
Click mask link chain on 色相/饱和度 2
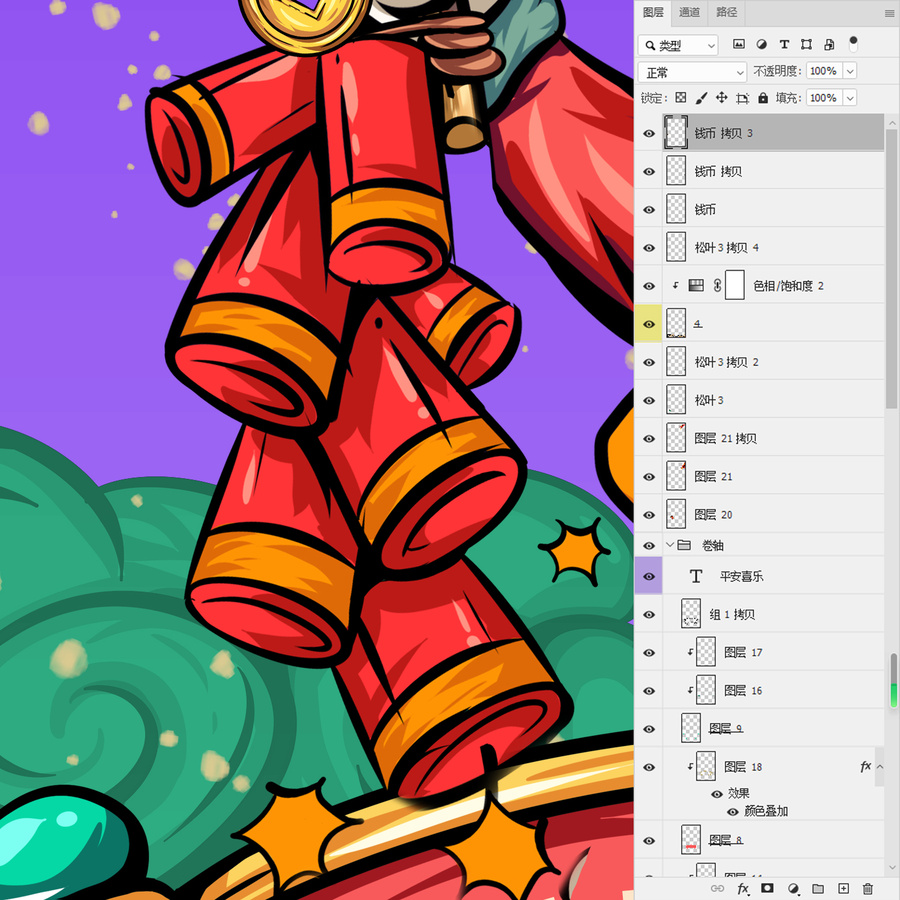coord(717,285)
